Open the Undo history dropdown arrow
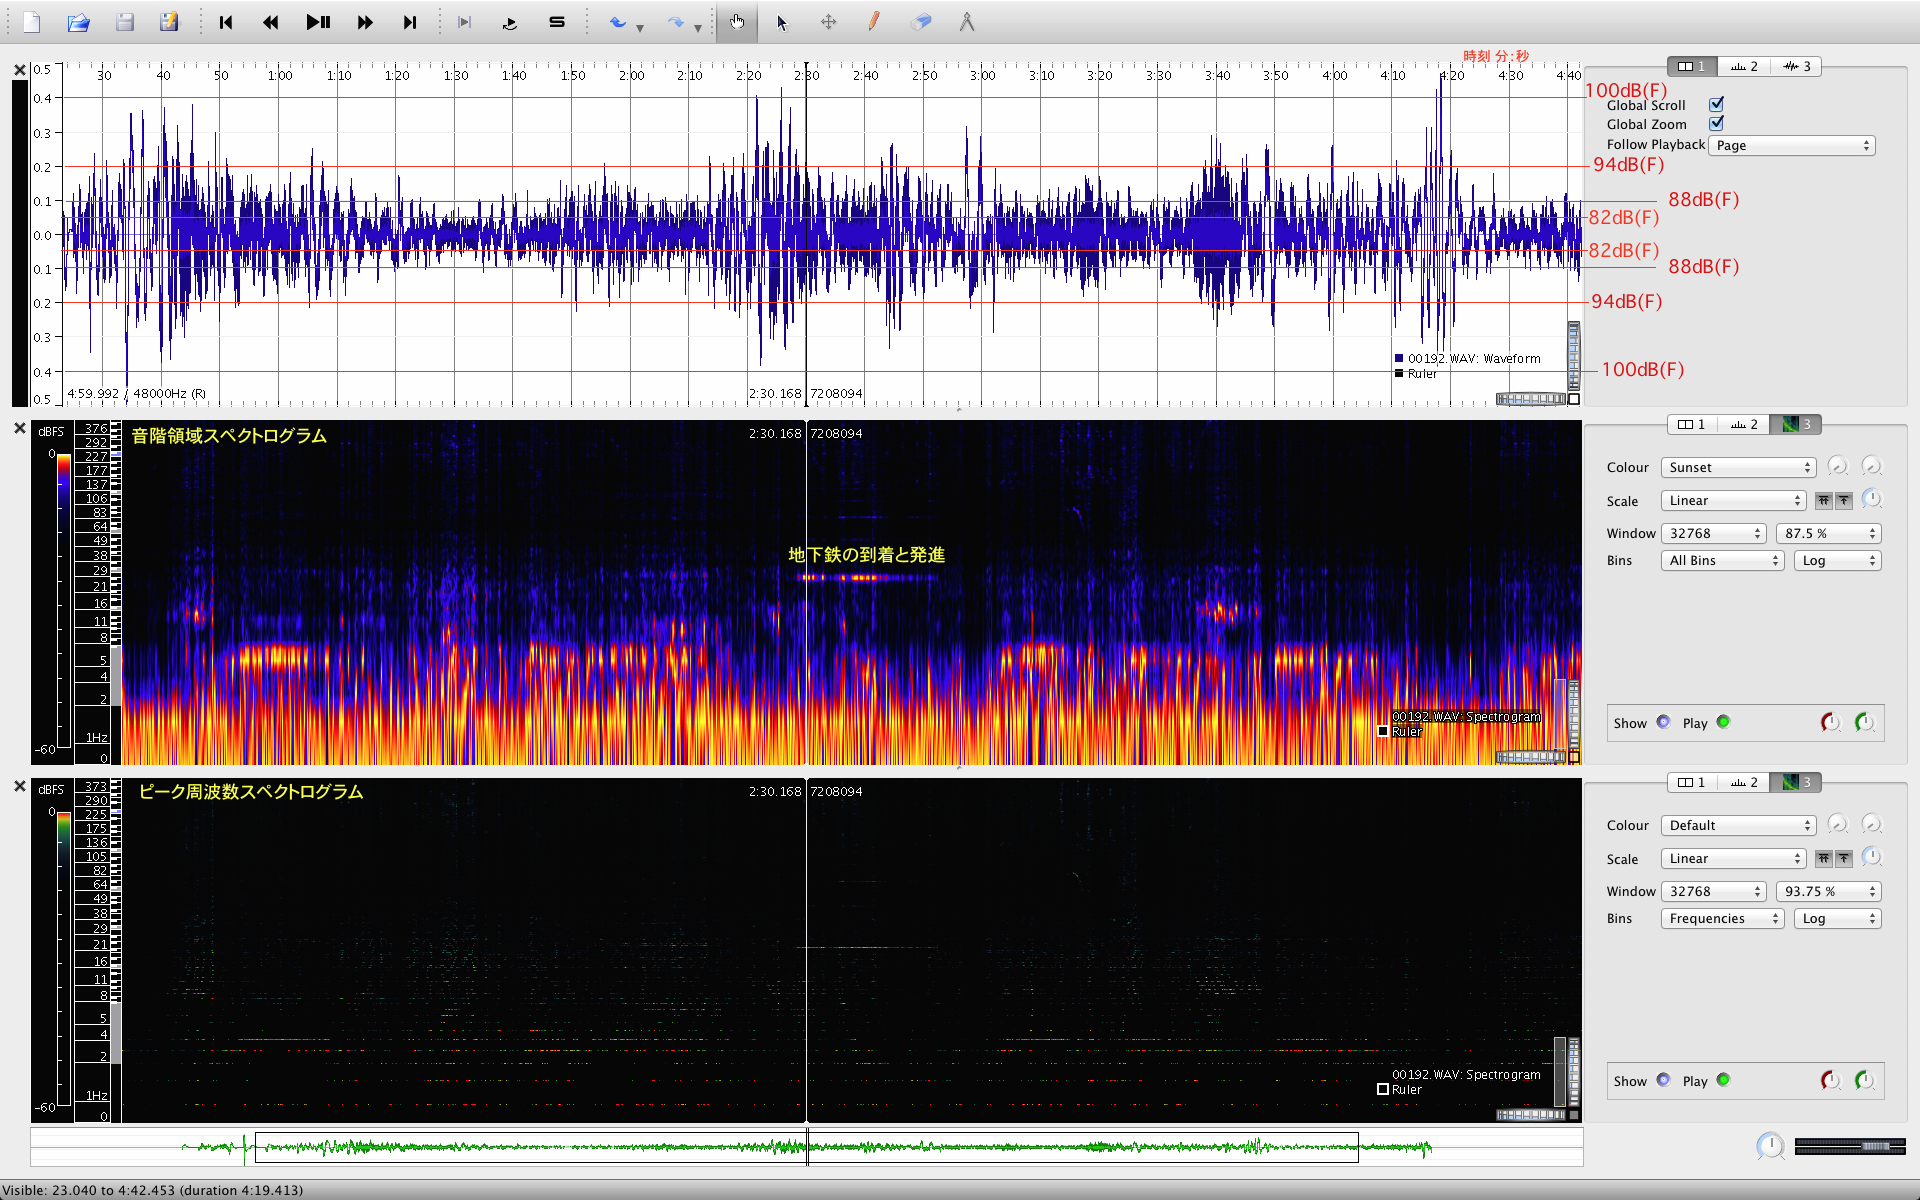Screen dimensions: 1920x1200 click(640, 28)
